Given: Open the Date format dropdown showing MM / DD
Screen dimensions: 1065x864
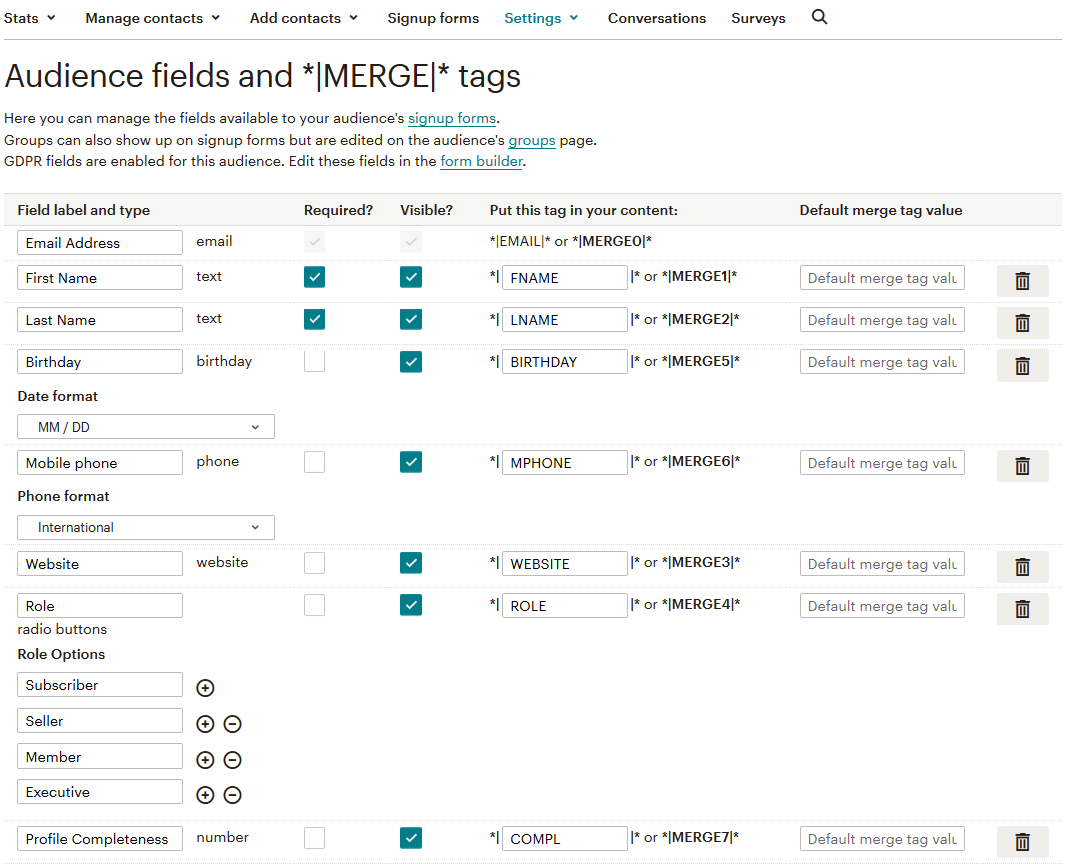Looking at the screenshot, I should point(145,426).
